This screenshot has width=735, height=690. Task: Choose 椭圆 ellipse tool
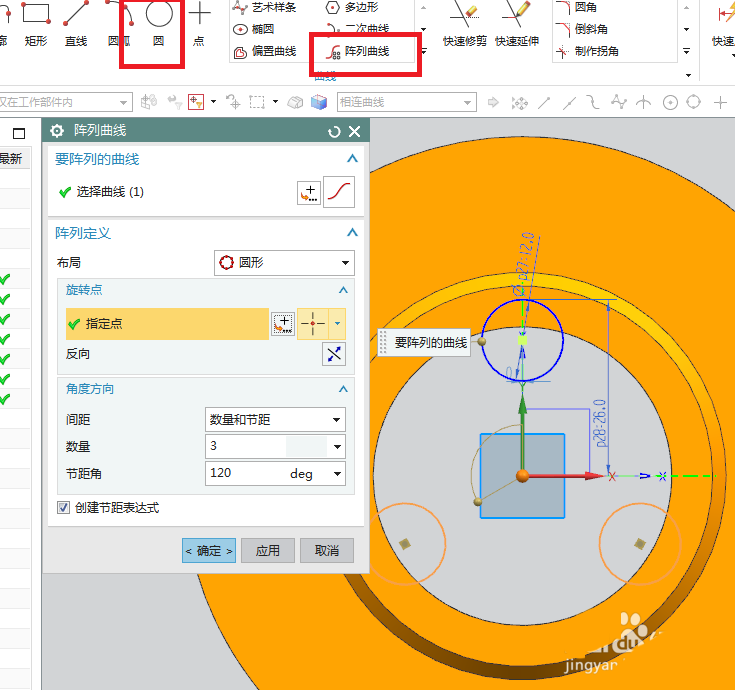[x=254, y=29]
